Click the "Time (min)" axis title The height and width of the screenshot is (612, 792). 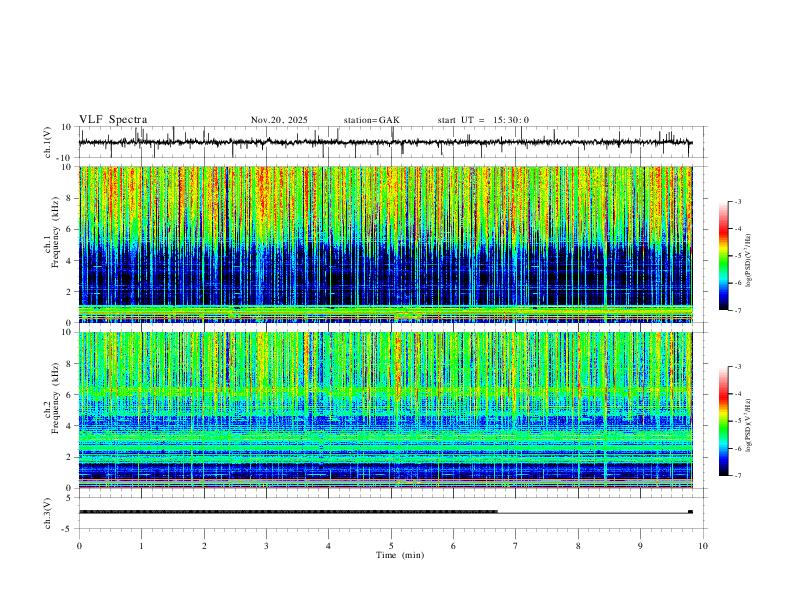click(x=400, y=555)
